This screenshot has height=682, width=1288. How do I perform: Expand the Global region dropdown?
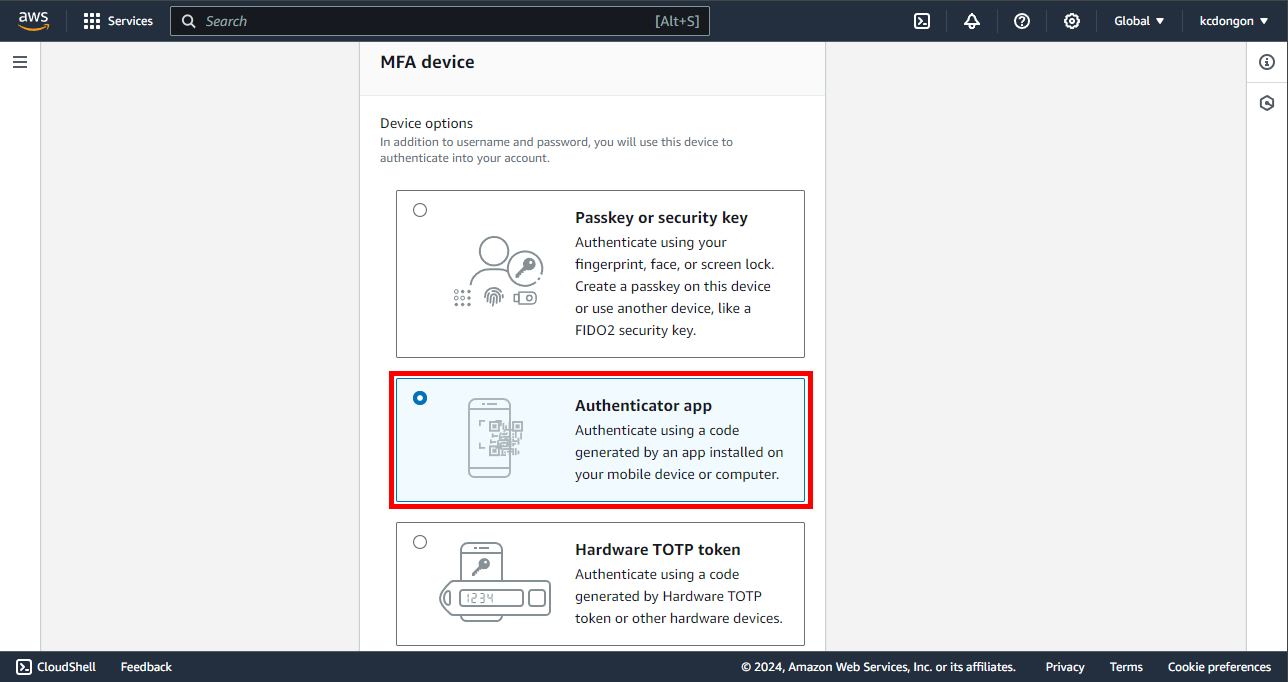[x=1139, y=21]
